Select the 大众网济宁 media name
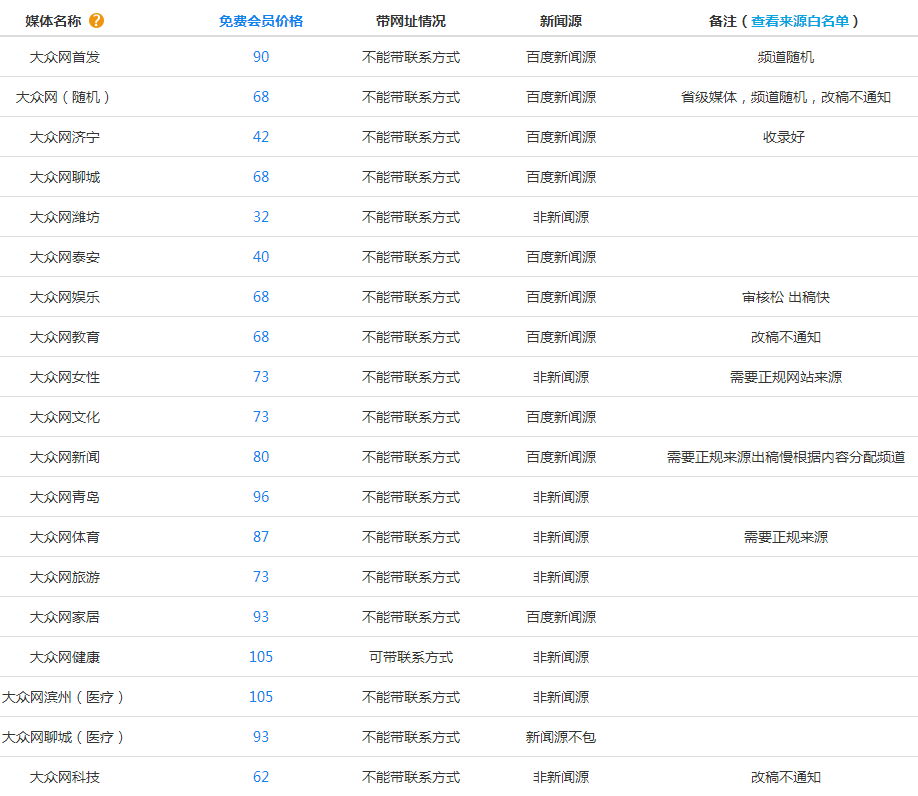The height and width of the screenshot is (796, 918). point(65,137)
